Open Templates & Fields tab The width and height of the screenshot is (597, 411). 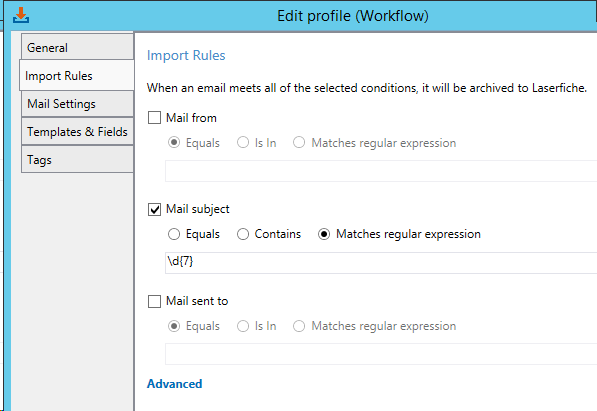pyautogui.click(x=77, y=131)
